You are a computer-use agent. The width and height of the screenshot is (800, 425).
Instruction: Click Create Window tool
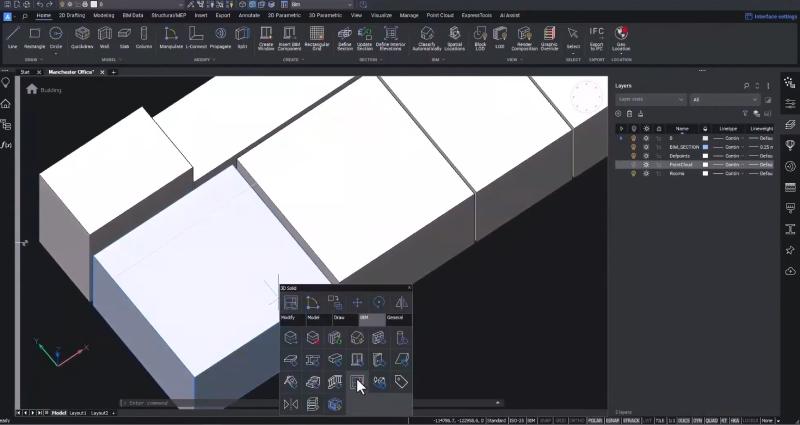tap(266, 39)
